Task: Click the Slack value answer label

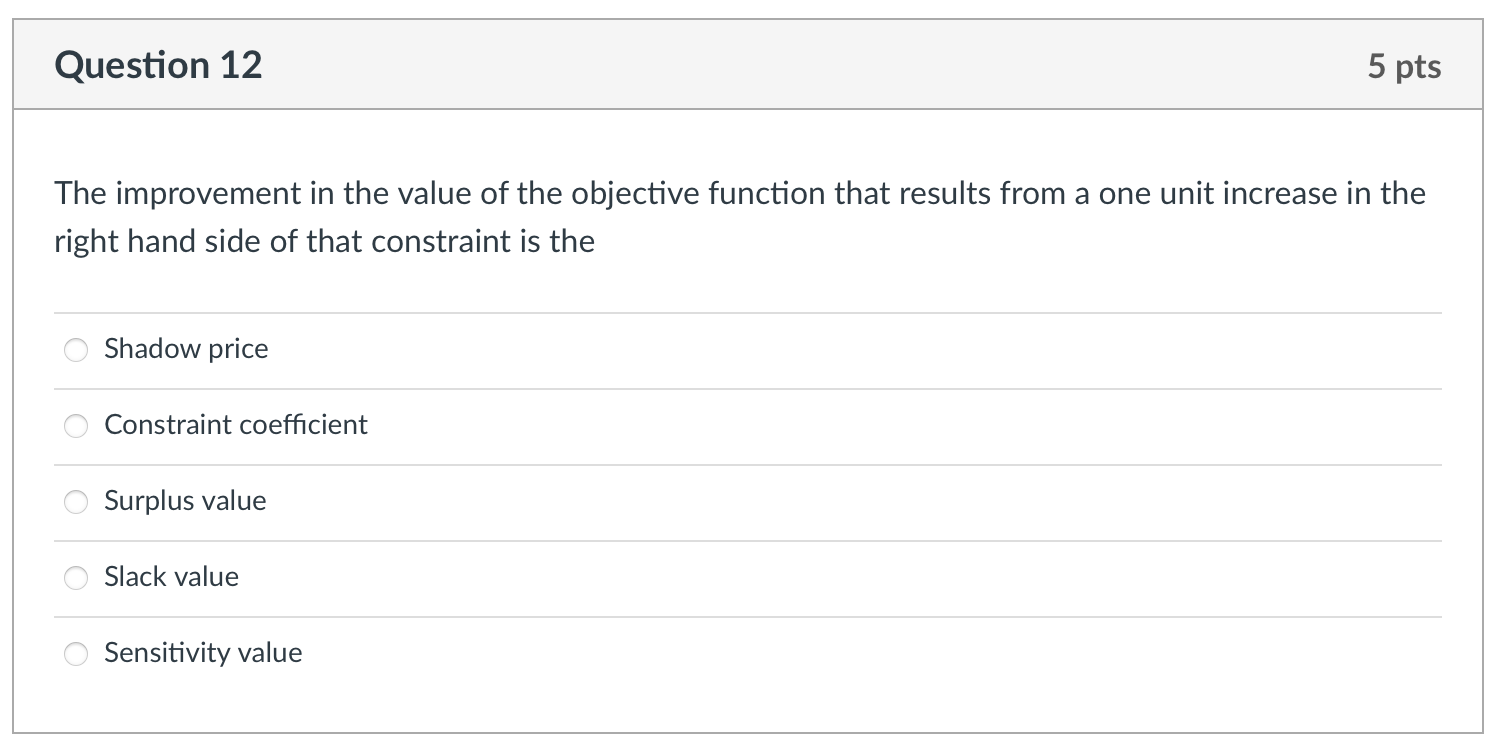Action: click(172, 578)
